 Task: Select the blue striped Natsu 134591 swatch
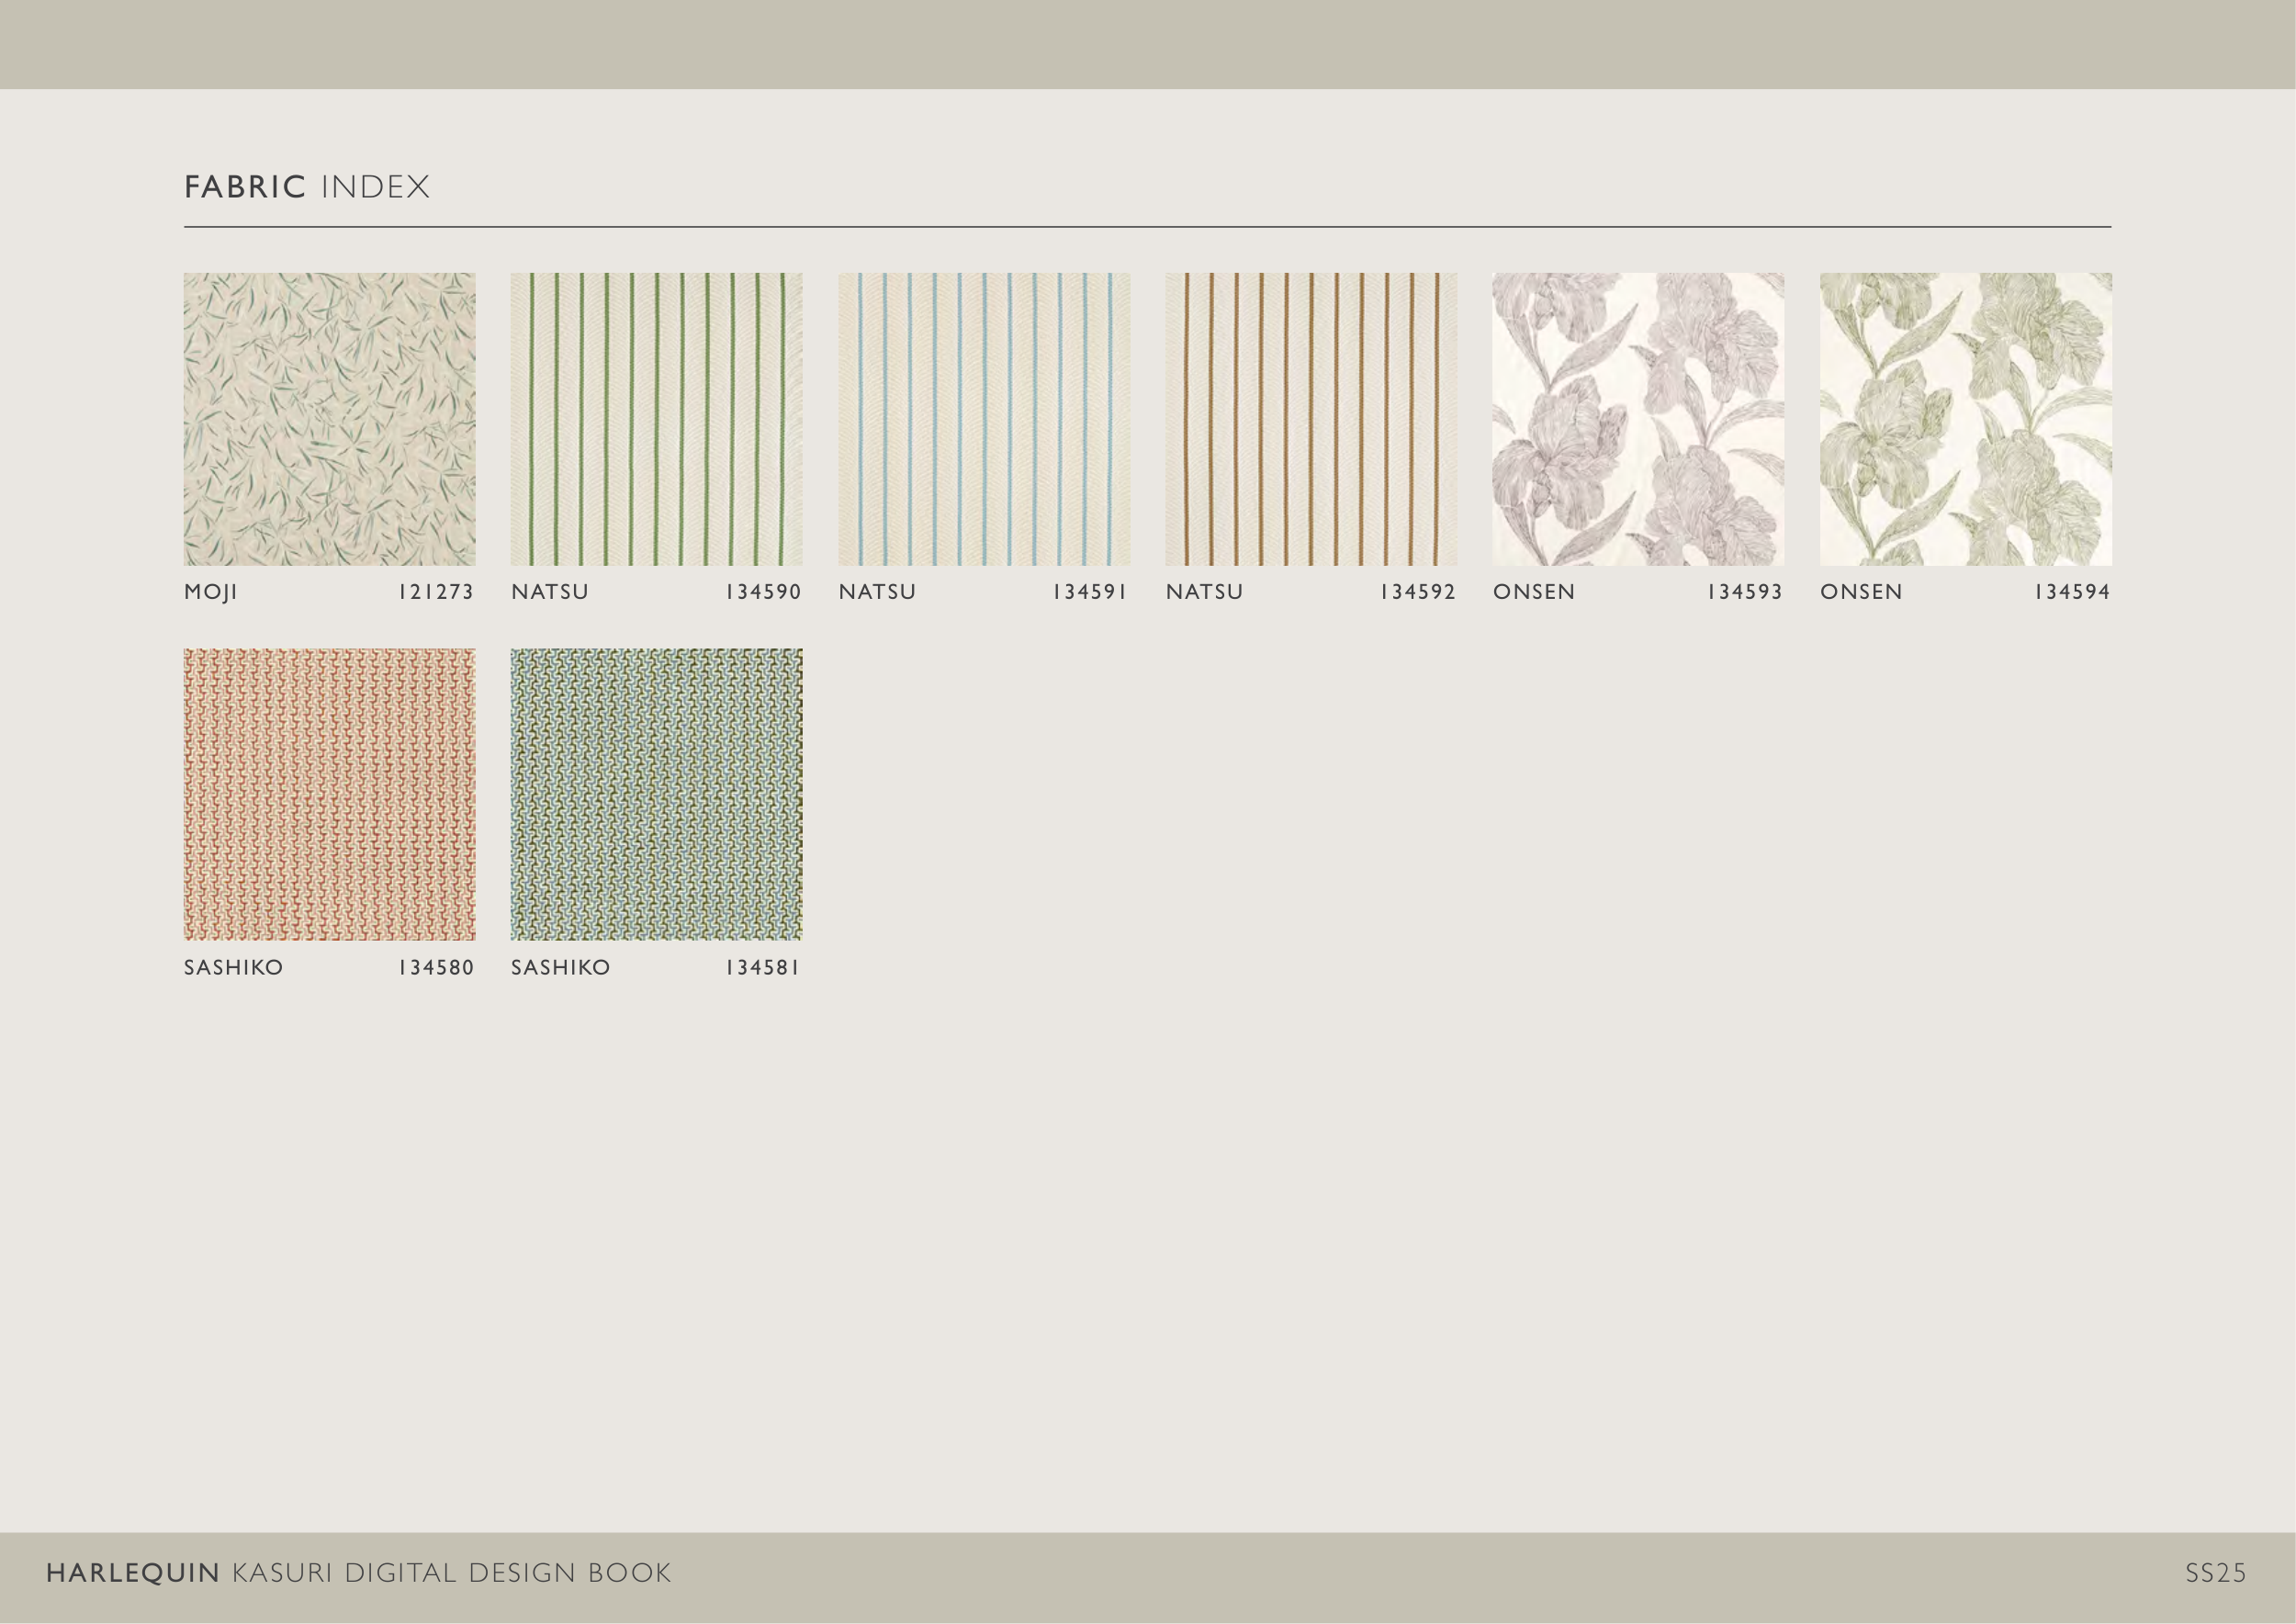click(984, 419)
